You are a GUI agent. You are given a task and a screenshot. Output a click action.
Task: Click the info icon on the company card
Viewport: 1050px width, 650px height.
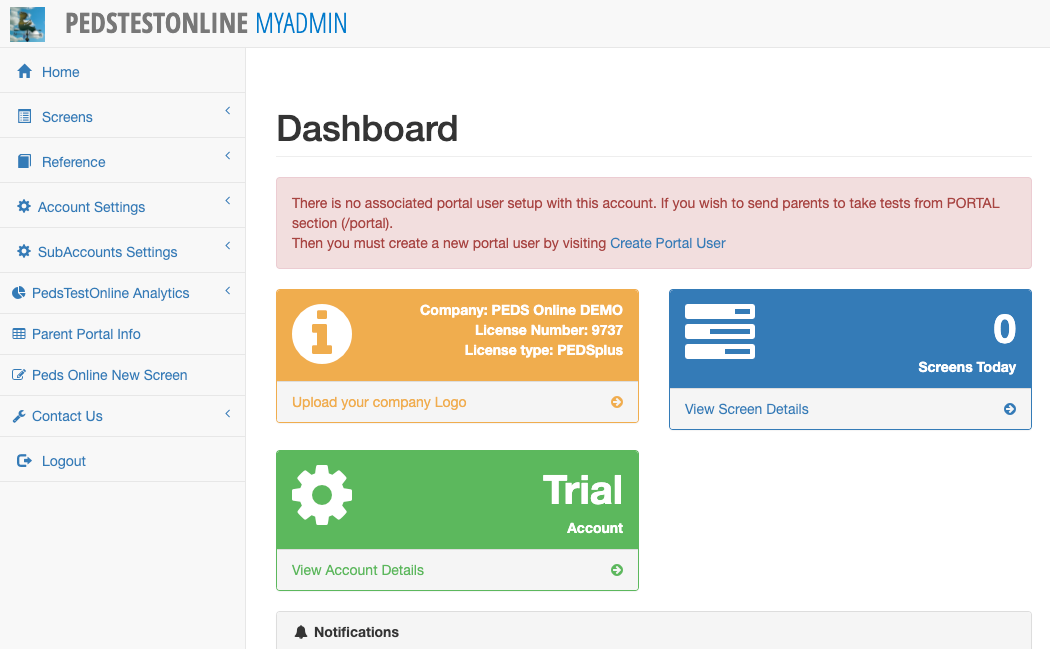pyautogui.click(x=321, y=335)
